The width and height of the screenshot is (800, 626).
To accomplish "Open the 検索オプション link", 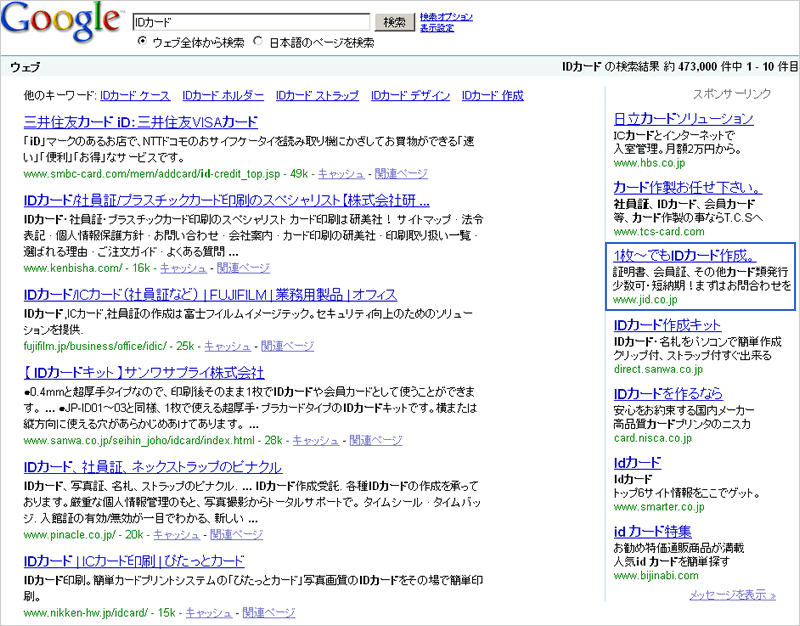I will (446, 17).
